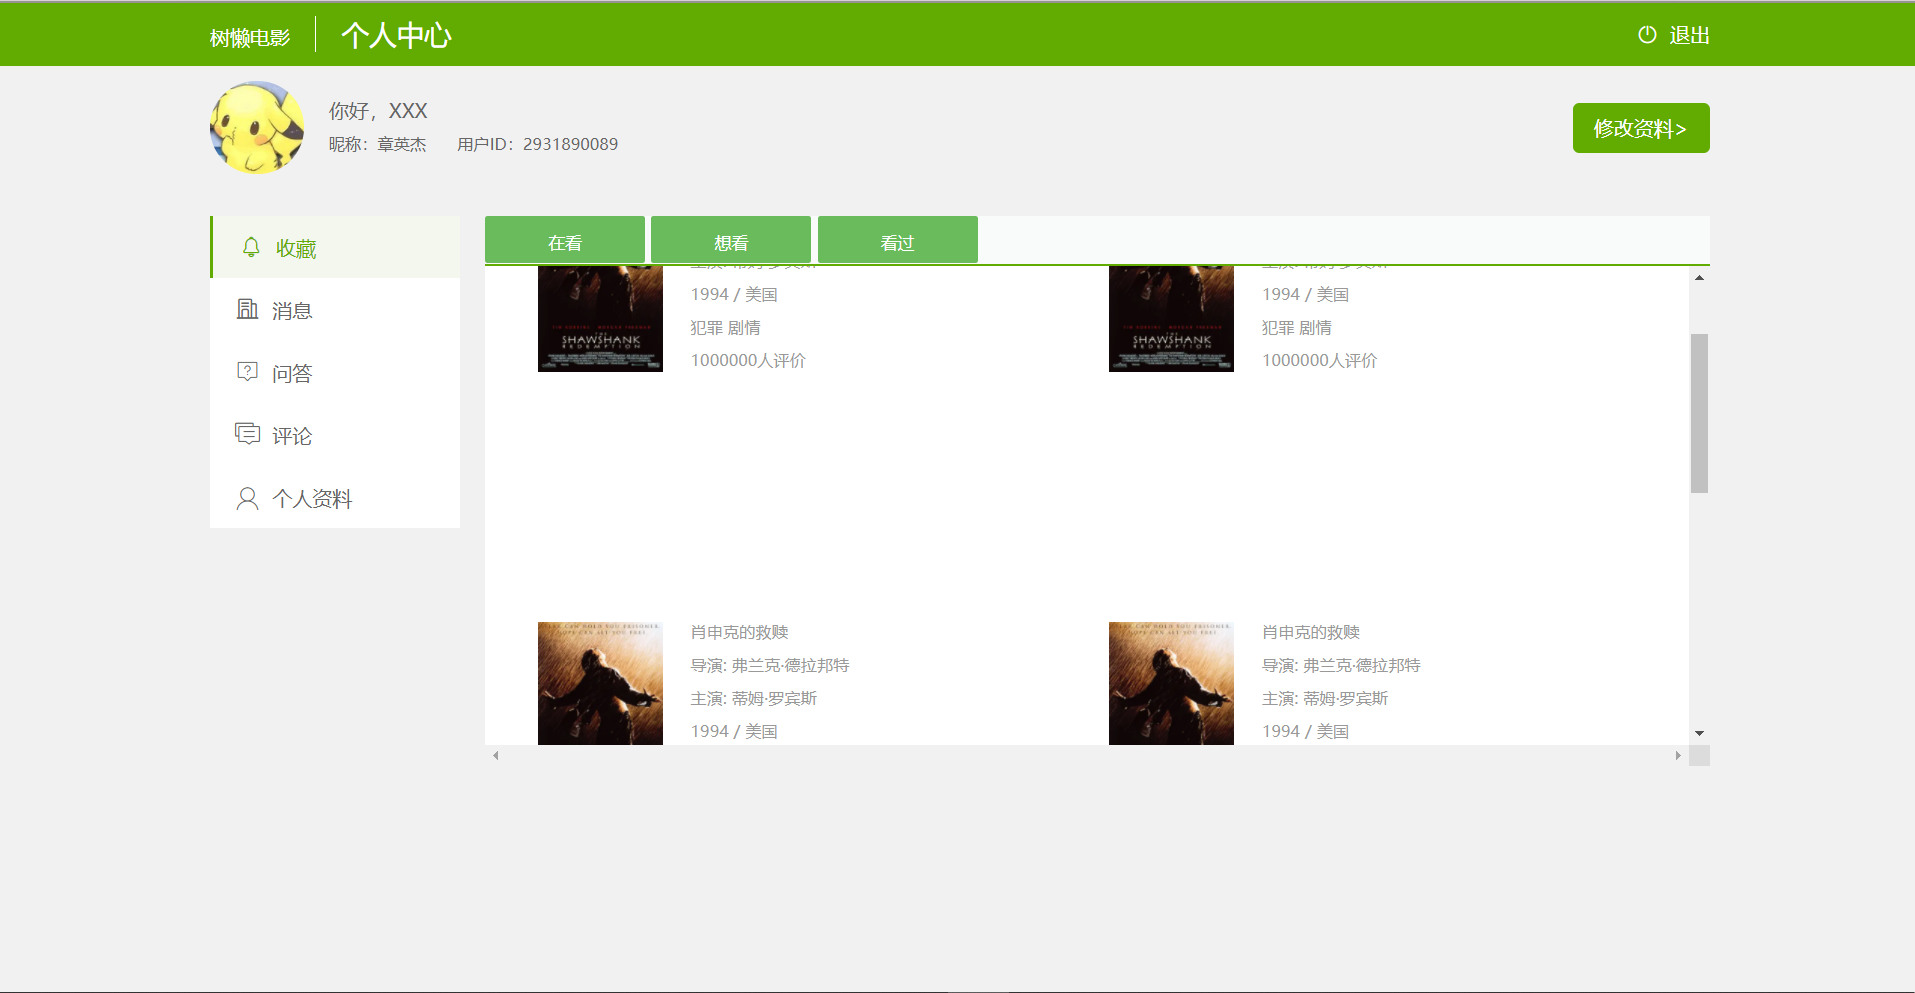Image resolution: width=1915 pixels, height=993 pixels.
Task: Click the vertical scrollbar thumb
Action: pyautogui.click(x=1699, y=413)
